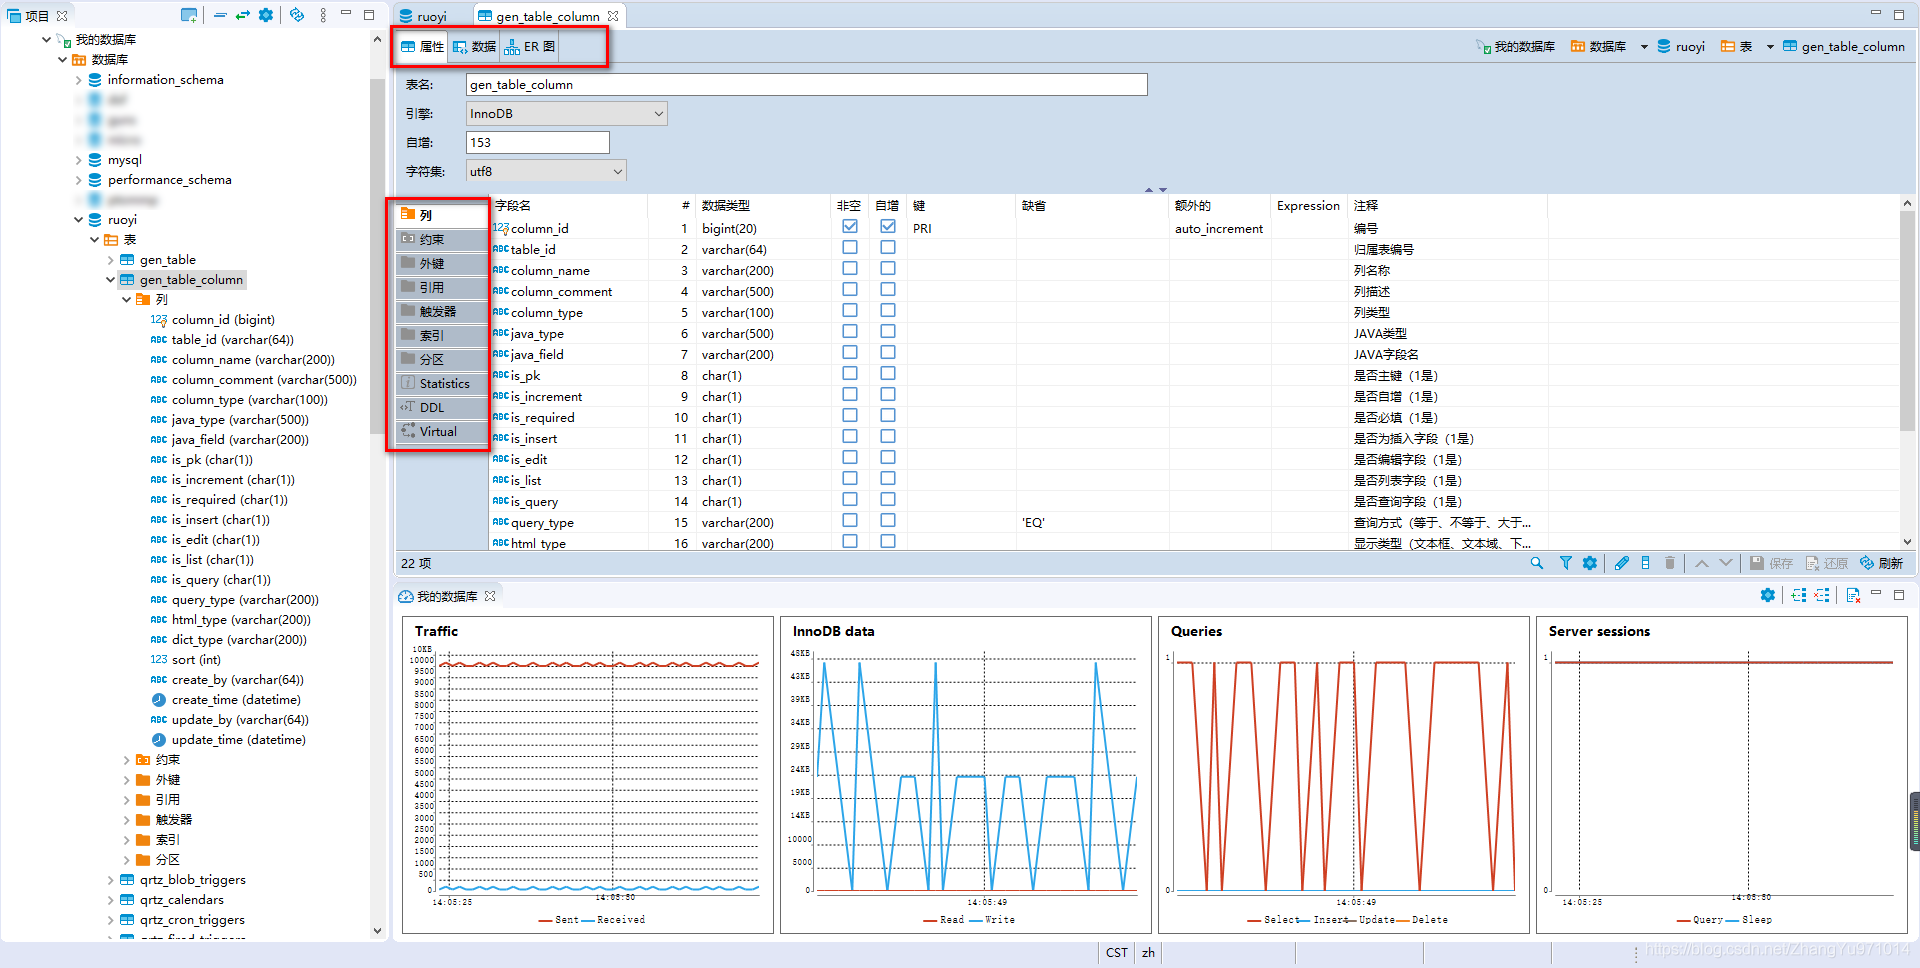Click the 还原 revert button
1920x968 pixels.
click(1827, 563)
